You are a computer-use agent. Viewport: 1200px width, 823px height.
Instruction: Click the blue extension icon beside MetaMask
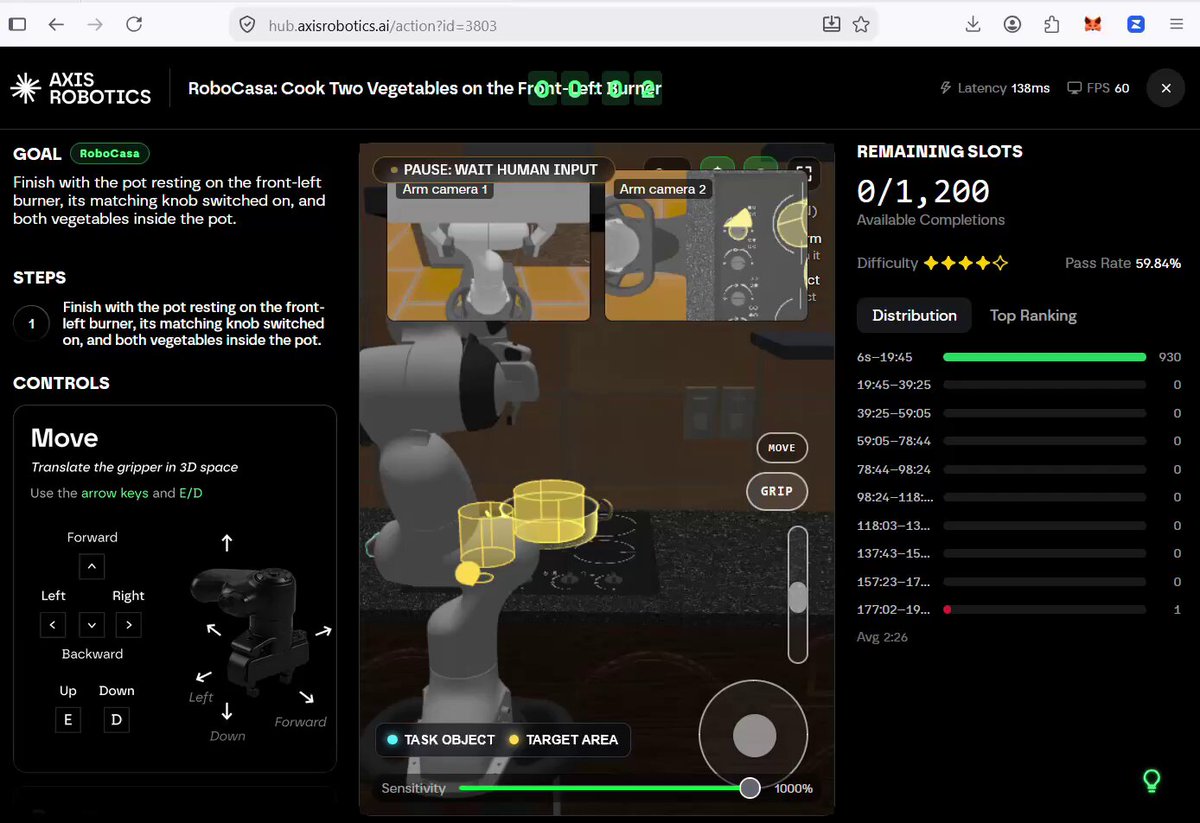(1135, 25)
